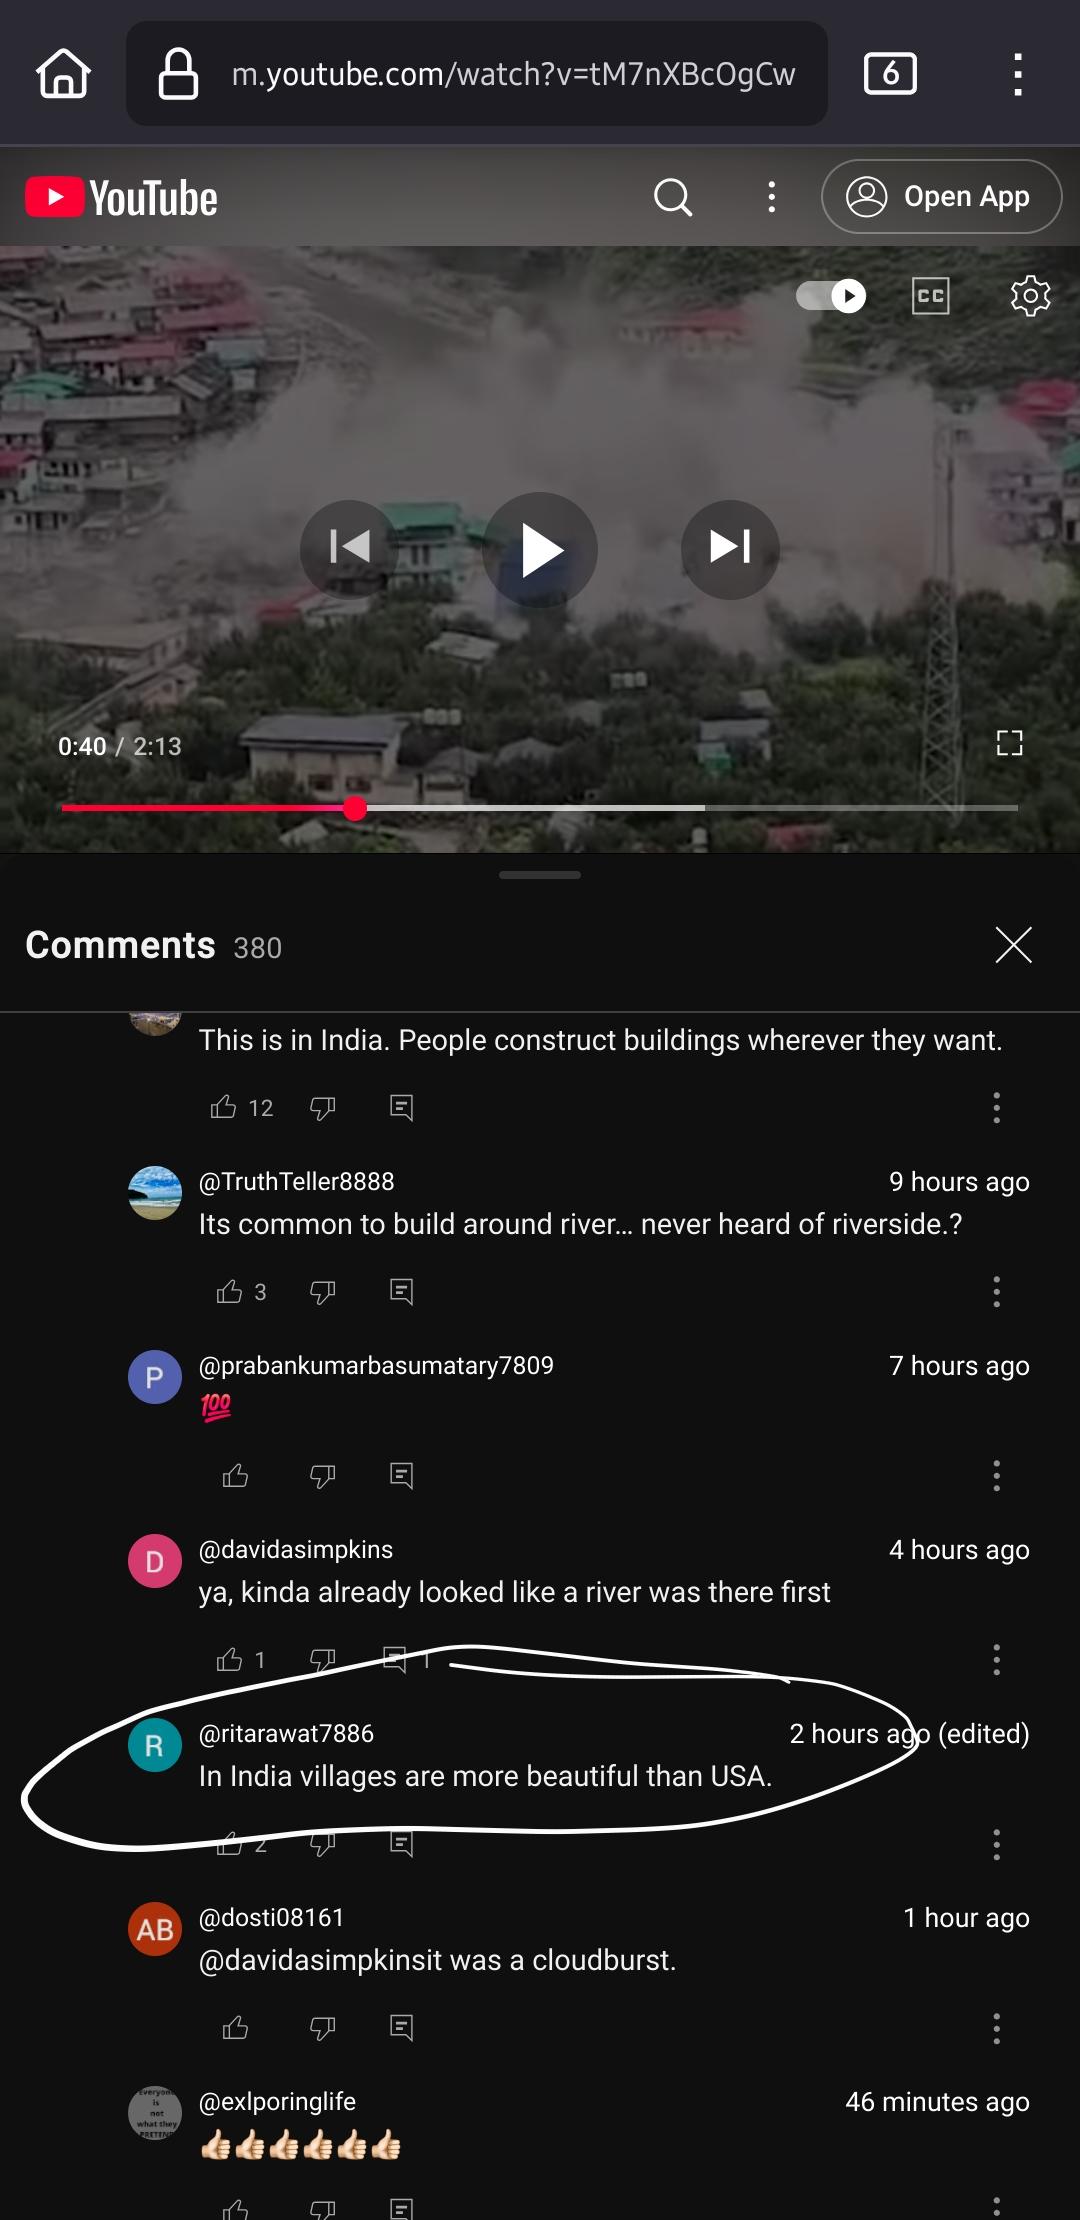1080x2220 pixels.
Task: Open options menu for @ritarawat7886 comment
Action: 996,1844
